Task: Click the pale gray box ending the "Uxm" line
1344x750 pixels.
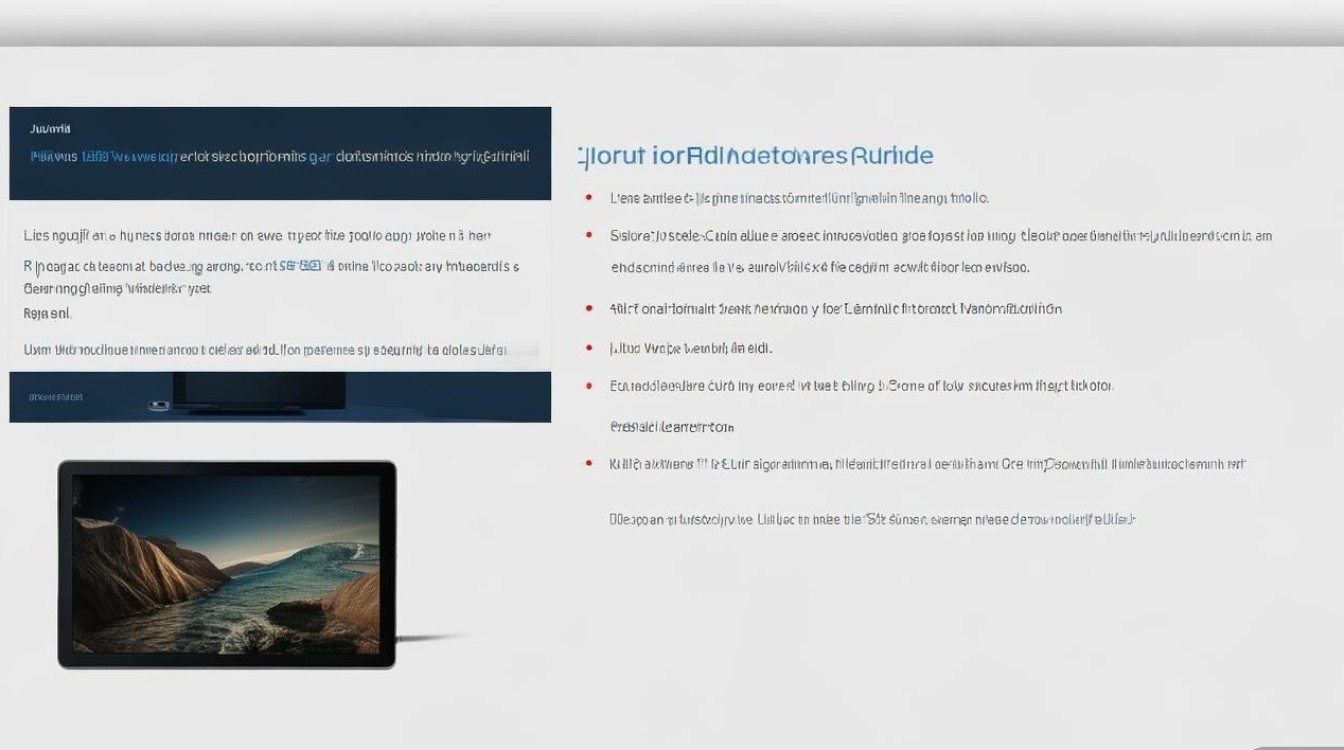Action: coord(524,350)
